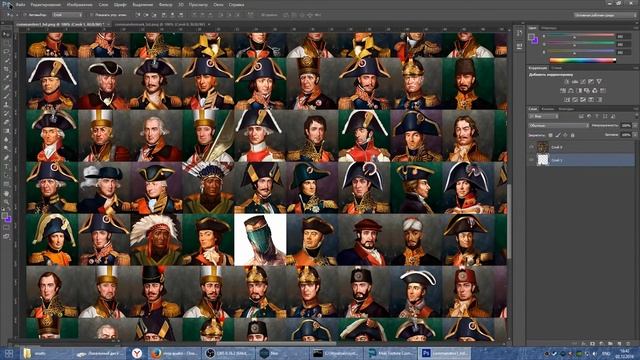Open the auto-select Слой dropdown
The height and width of the screenshot is (360, 640).
pos(67,15)
